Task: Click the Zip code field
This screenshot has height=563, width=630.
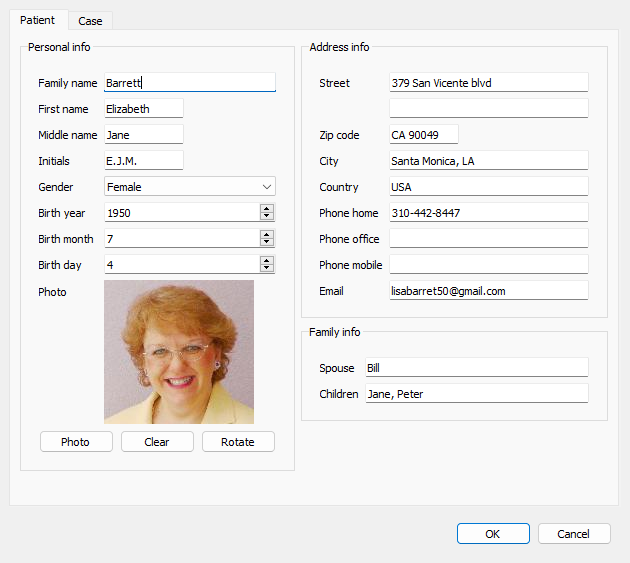Action: (x=423, y=135)
